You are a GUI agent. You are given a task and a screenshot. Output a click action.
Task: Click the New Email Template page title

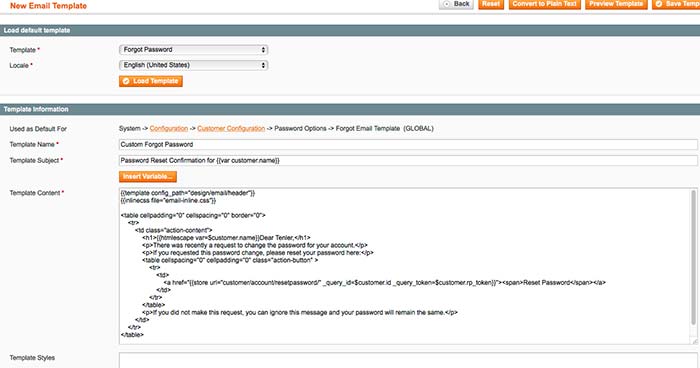[x=48, y=6]
